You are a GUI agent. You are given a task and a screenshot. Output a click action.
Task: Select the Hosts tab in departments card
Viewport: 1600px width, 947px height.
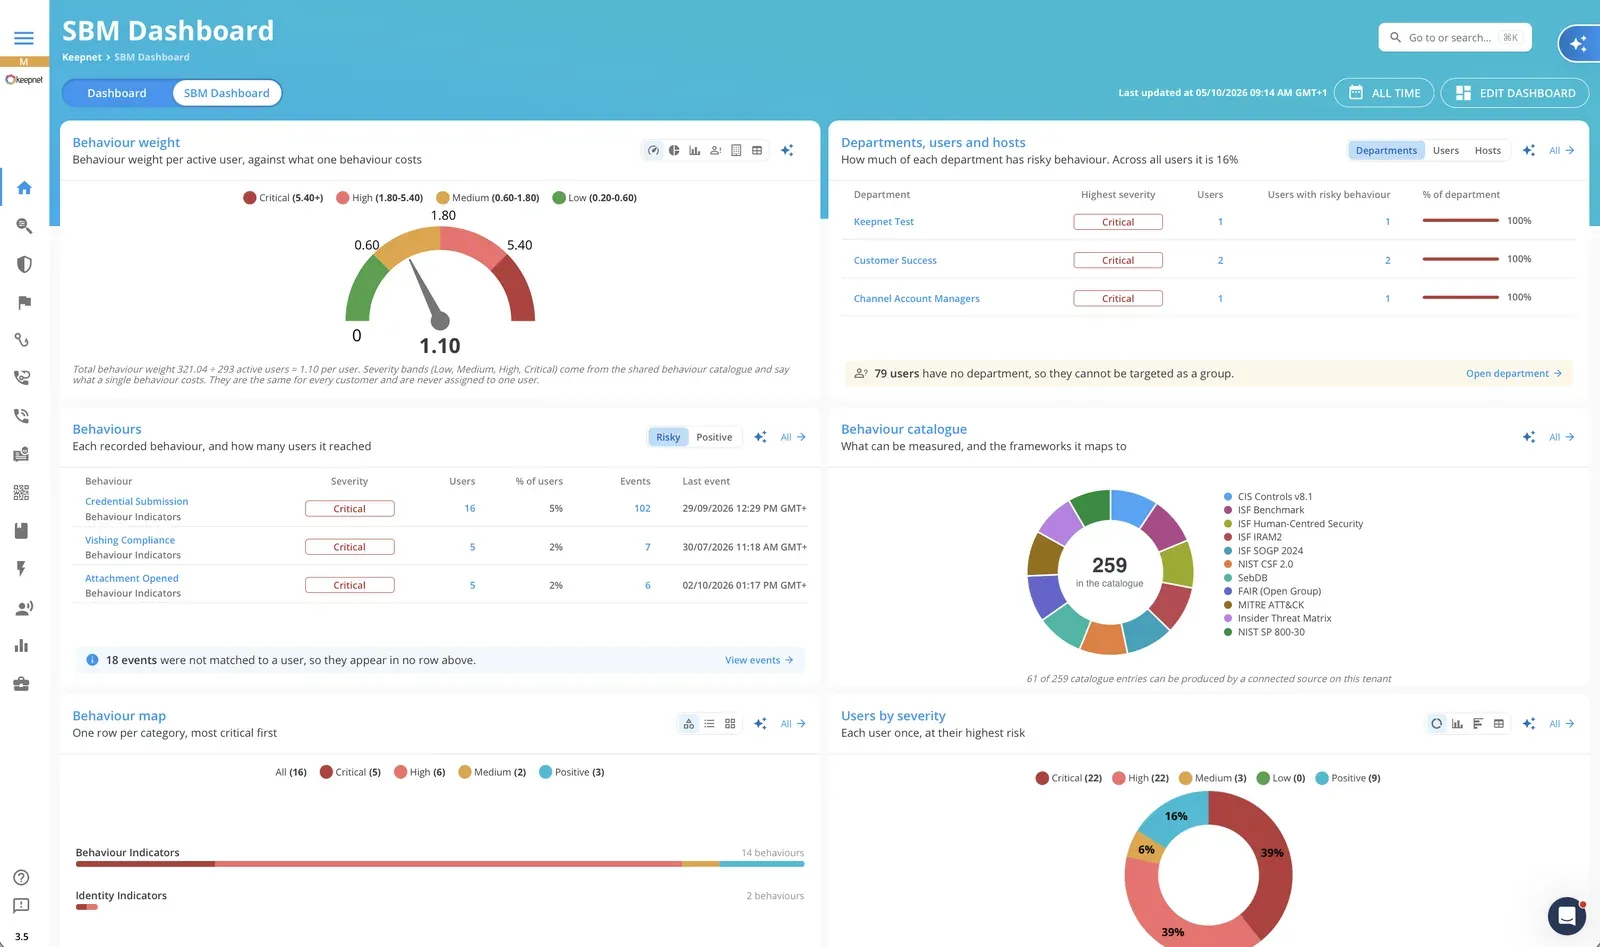pyautogui.click(x=1488, y=150)
